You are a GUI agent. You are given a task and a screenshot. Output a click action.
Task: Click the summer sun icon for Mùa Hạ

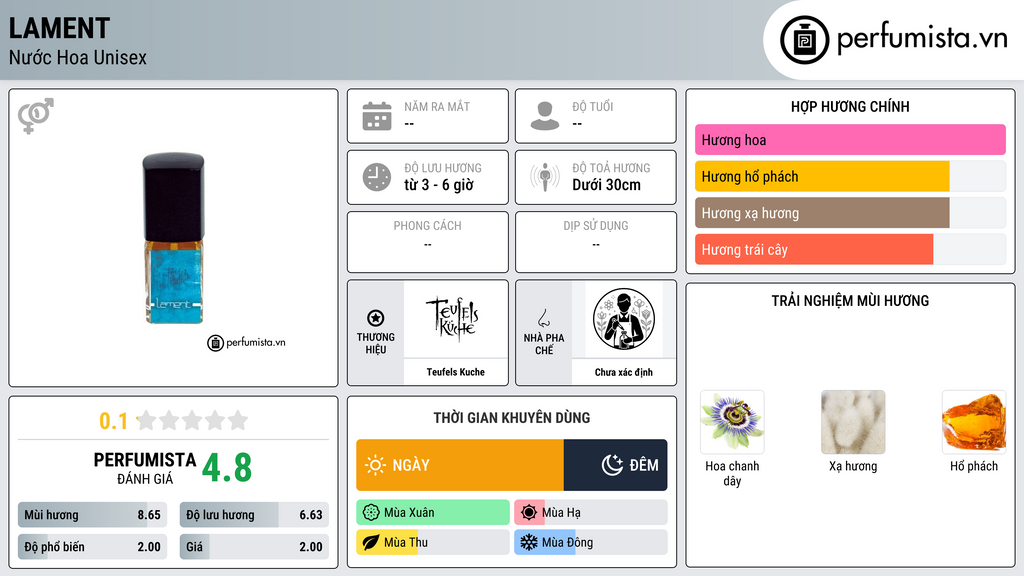529,513
